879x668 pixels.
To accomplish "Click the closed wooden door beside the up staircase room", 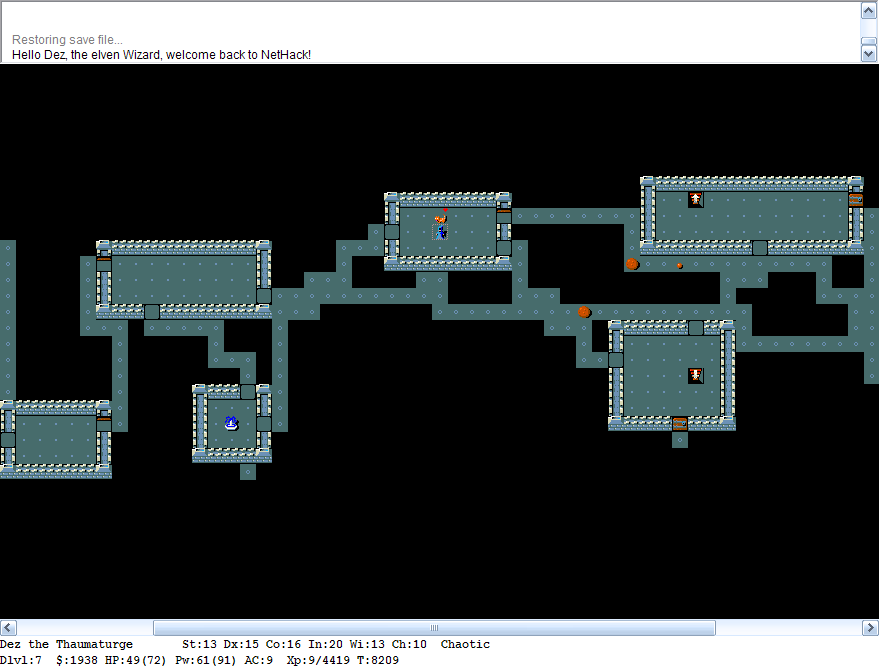I will click(855, 200).
